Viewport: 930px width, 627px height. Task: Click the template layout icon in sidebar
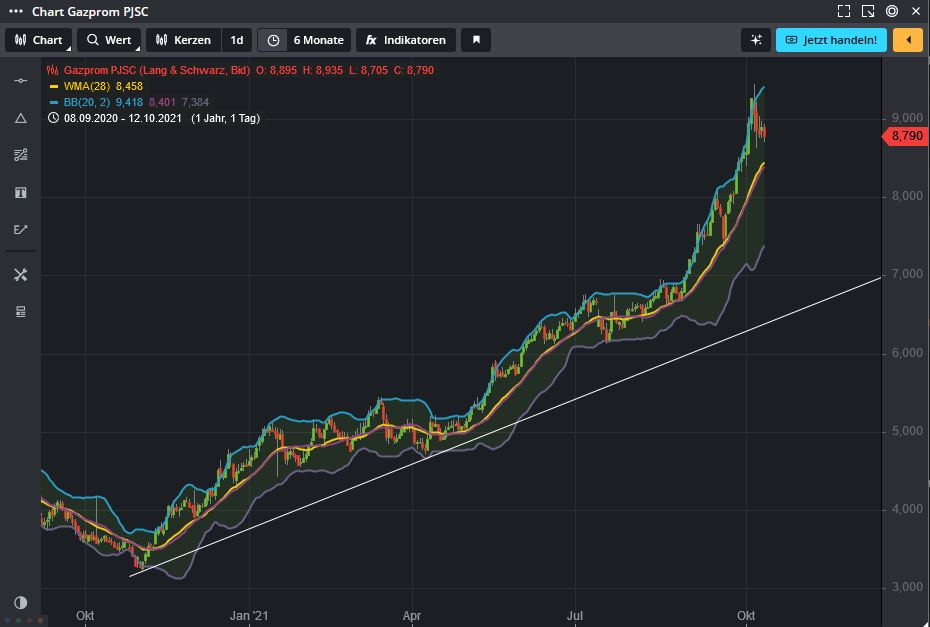20,312
